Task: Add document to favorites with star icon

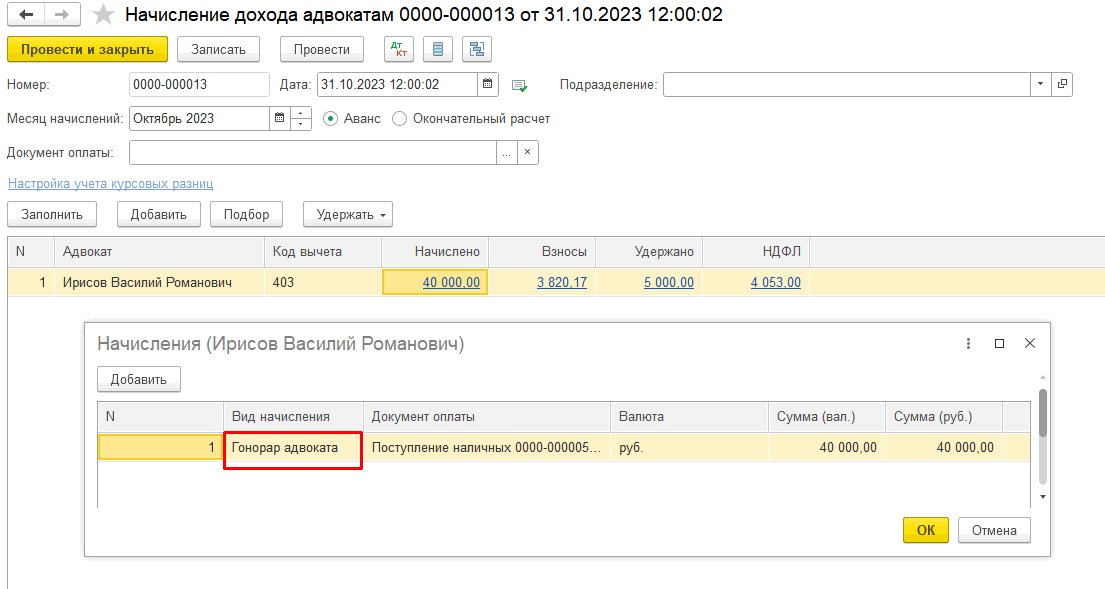Action: click(x=103, y=15)
